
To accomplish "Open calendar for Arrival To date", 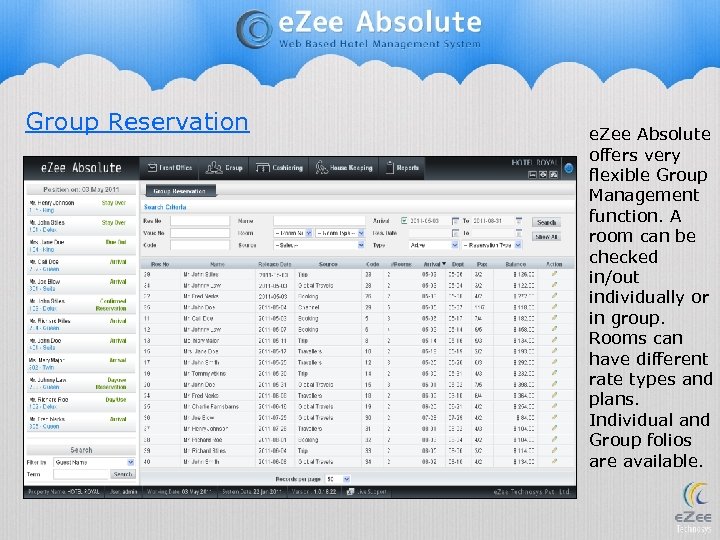I will tap(519, 221).
